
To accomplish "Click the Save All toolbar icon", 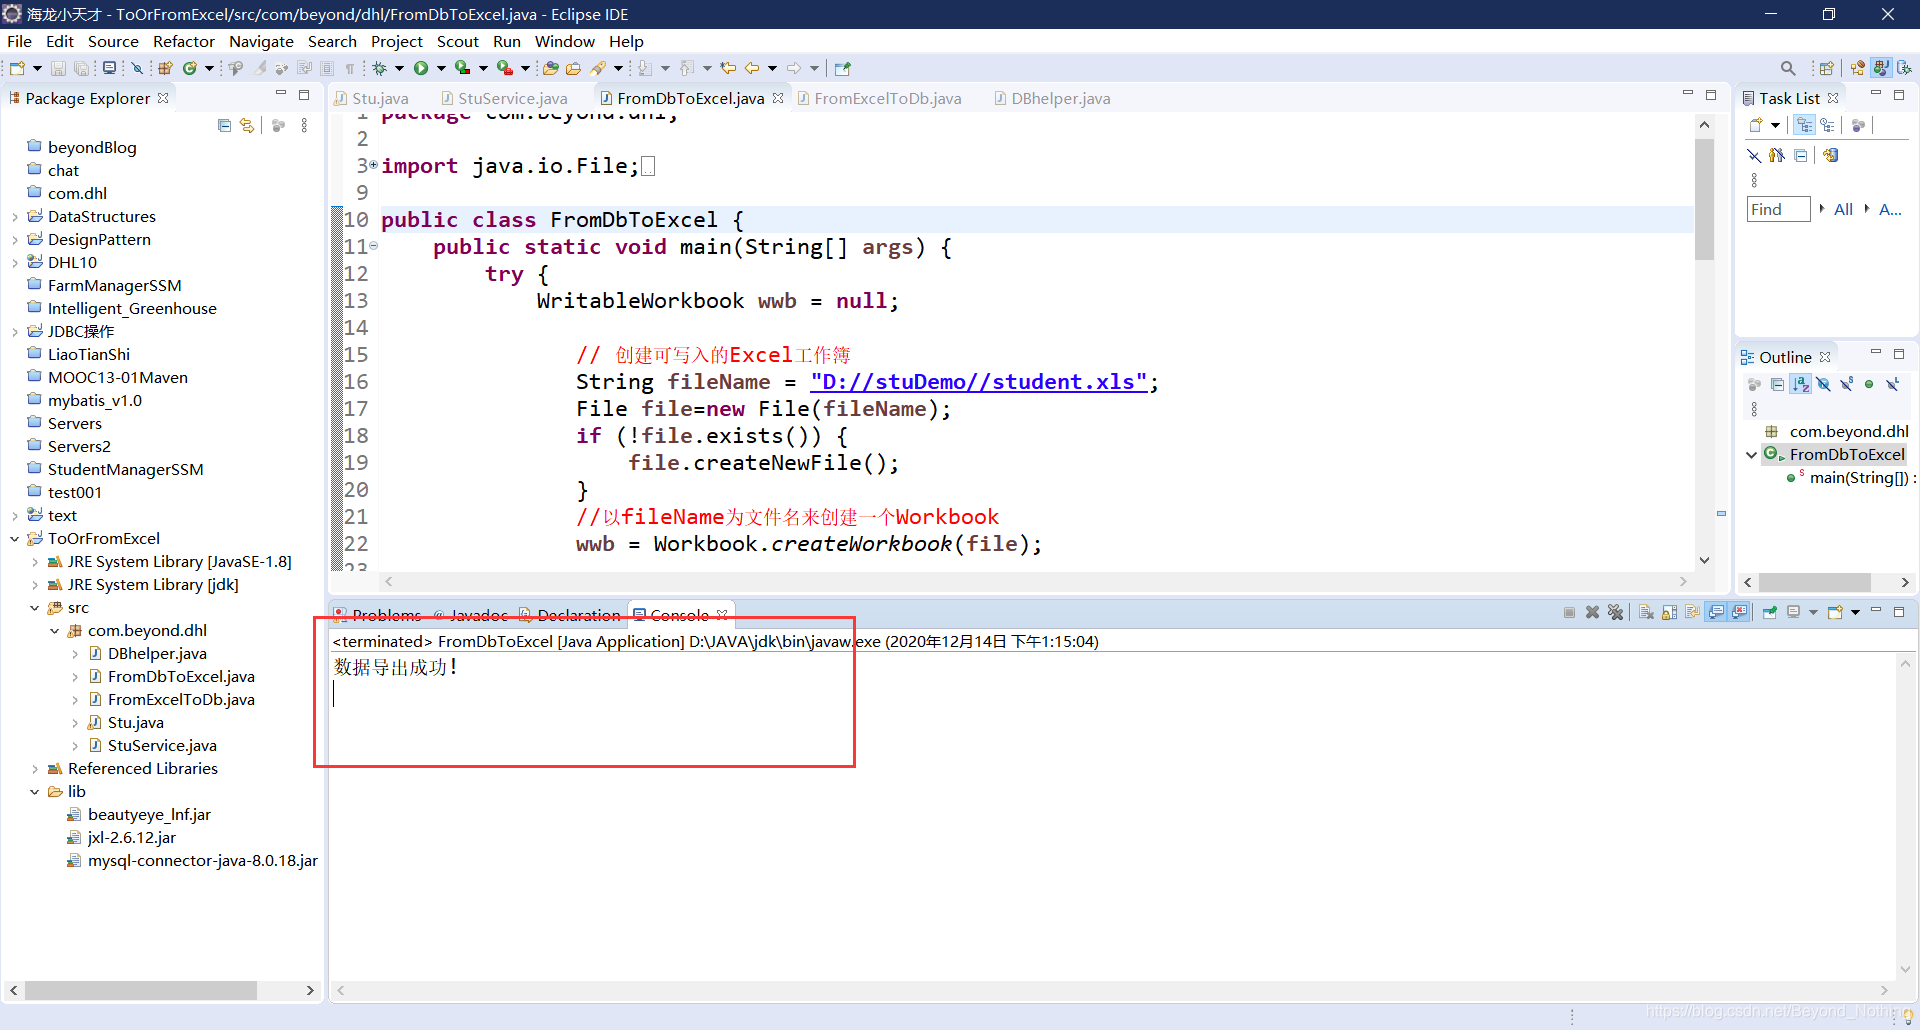I will point(81,67).
